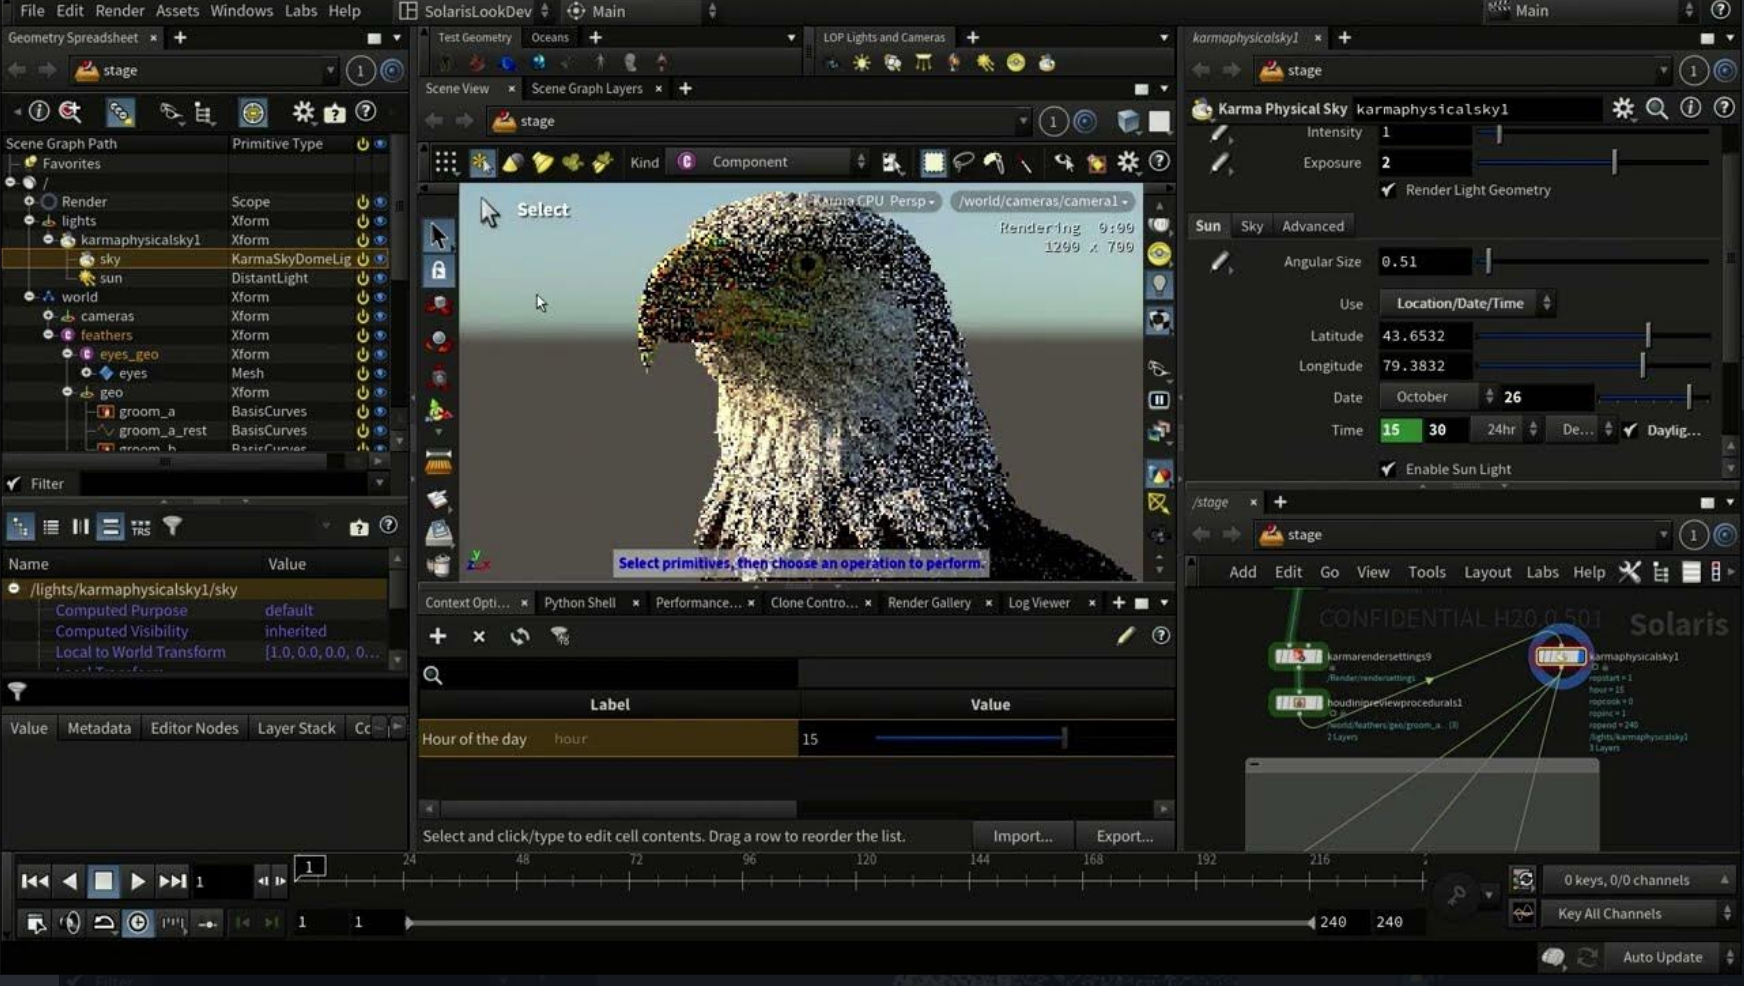Click the magnifier search icon in parameter header
This screenshot has height=986, width=1744.
click(x=1656, y=108)
